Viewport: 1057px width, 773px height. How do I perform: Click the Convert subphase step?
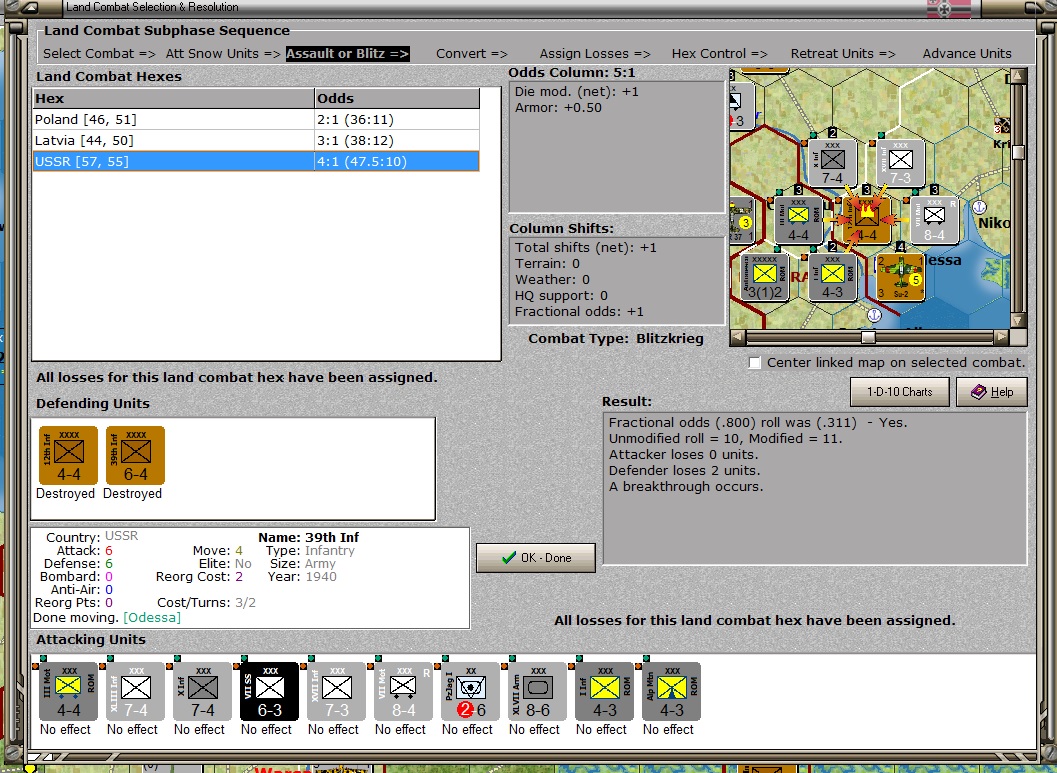[472, 54]
